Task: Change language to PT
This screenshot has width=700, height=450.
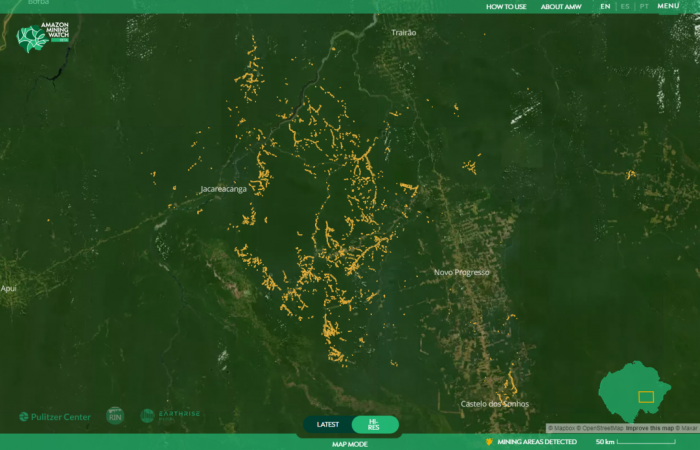Action: [644, 6]
